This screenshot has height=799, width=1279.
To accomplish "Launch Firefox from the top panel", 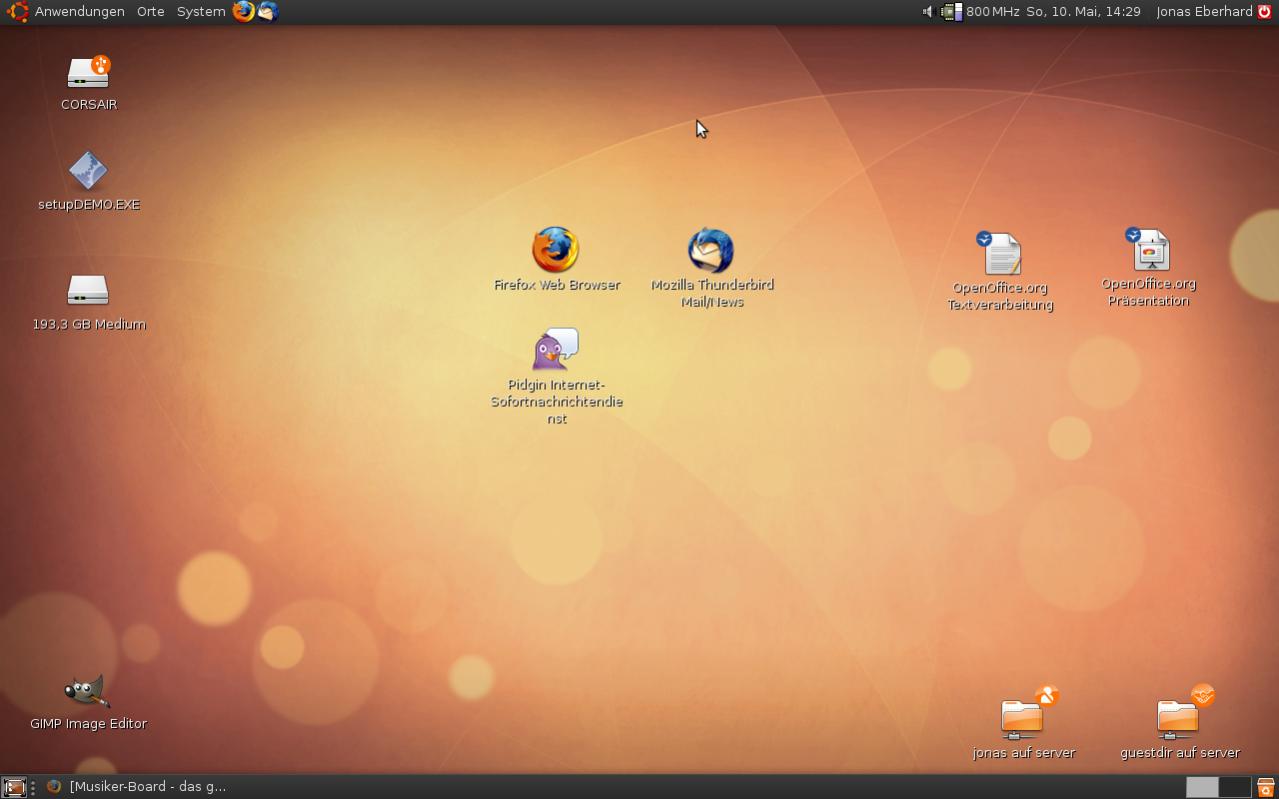I will pos(243,11).
